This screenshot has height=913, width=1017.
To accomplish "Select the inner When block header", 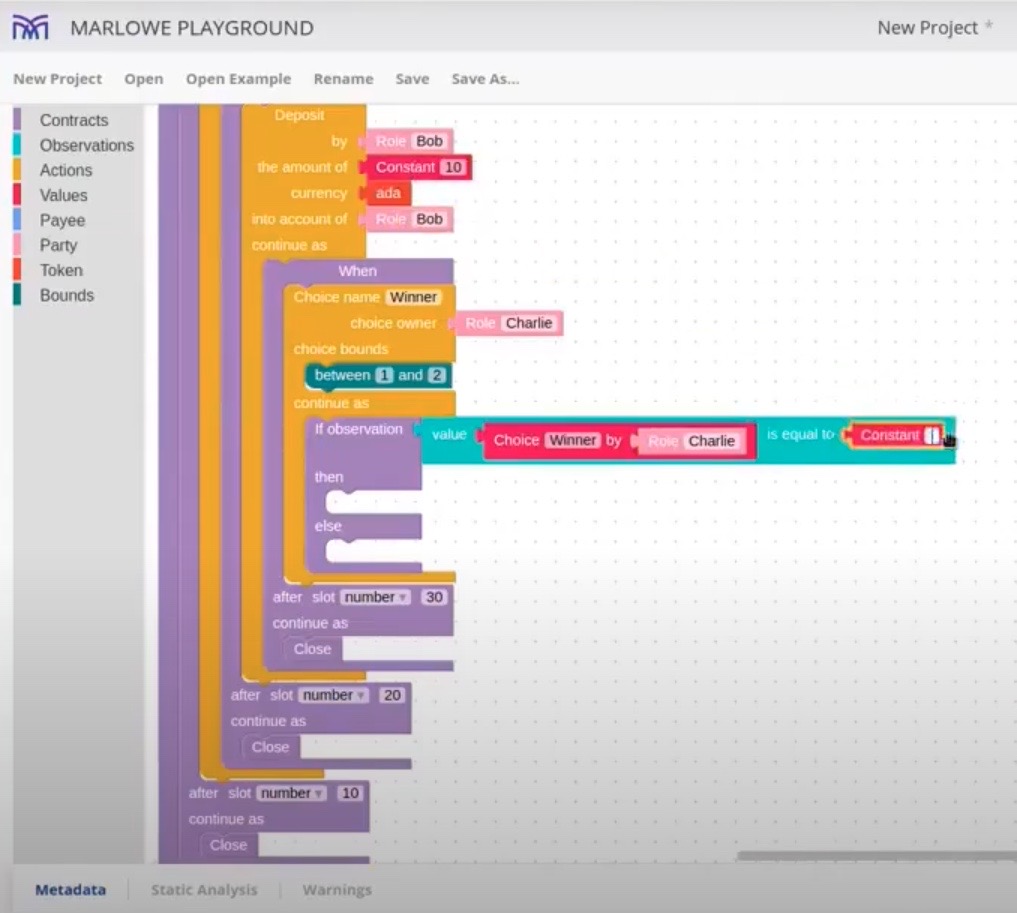I will click(x=357, y=271).
